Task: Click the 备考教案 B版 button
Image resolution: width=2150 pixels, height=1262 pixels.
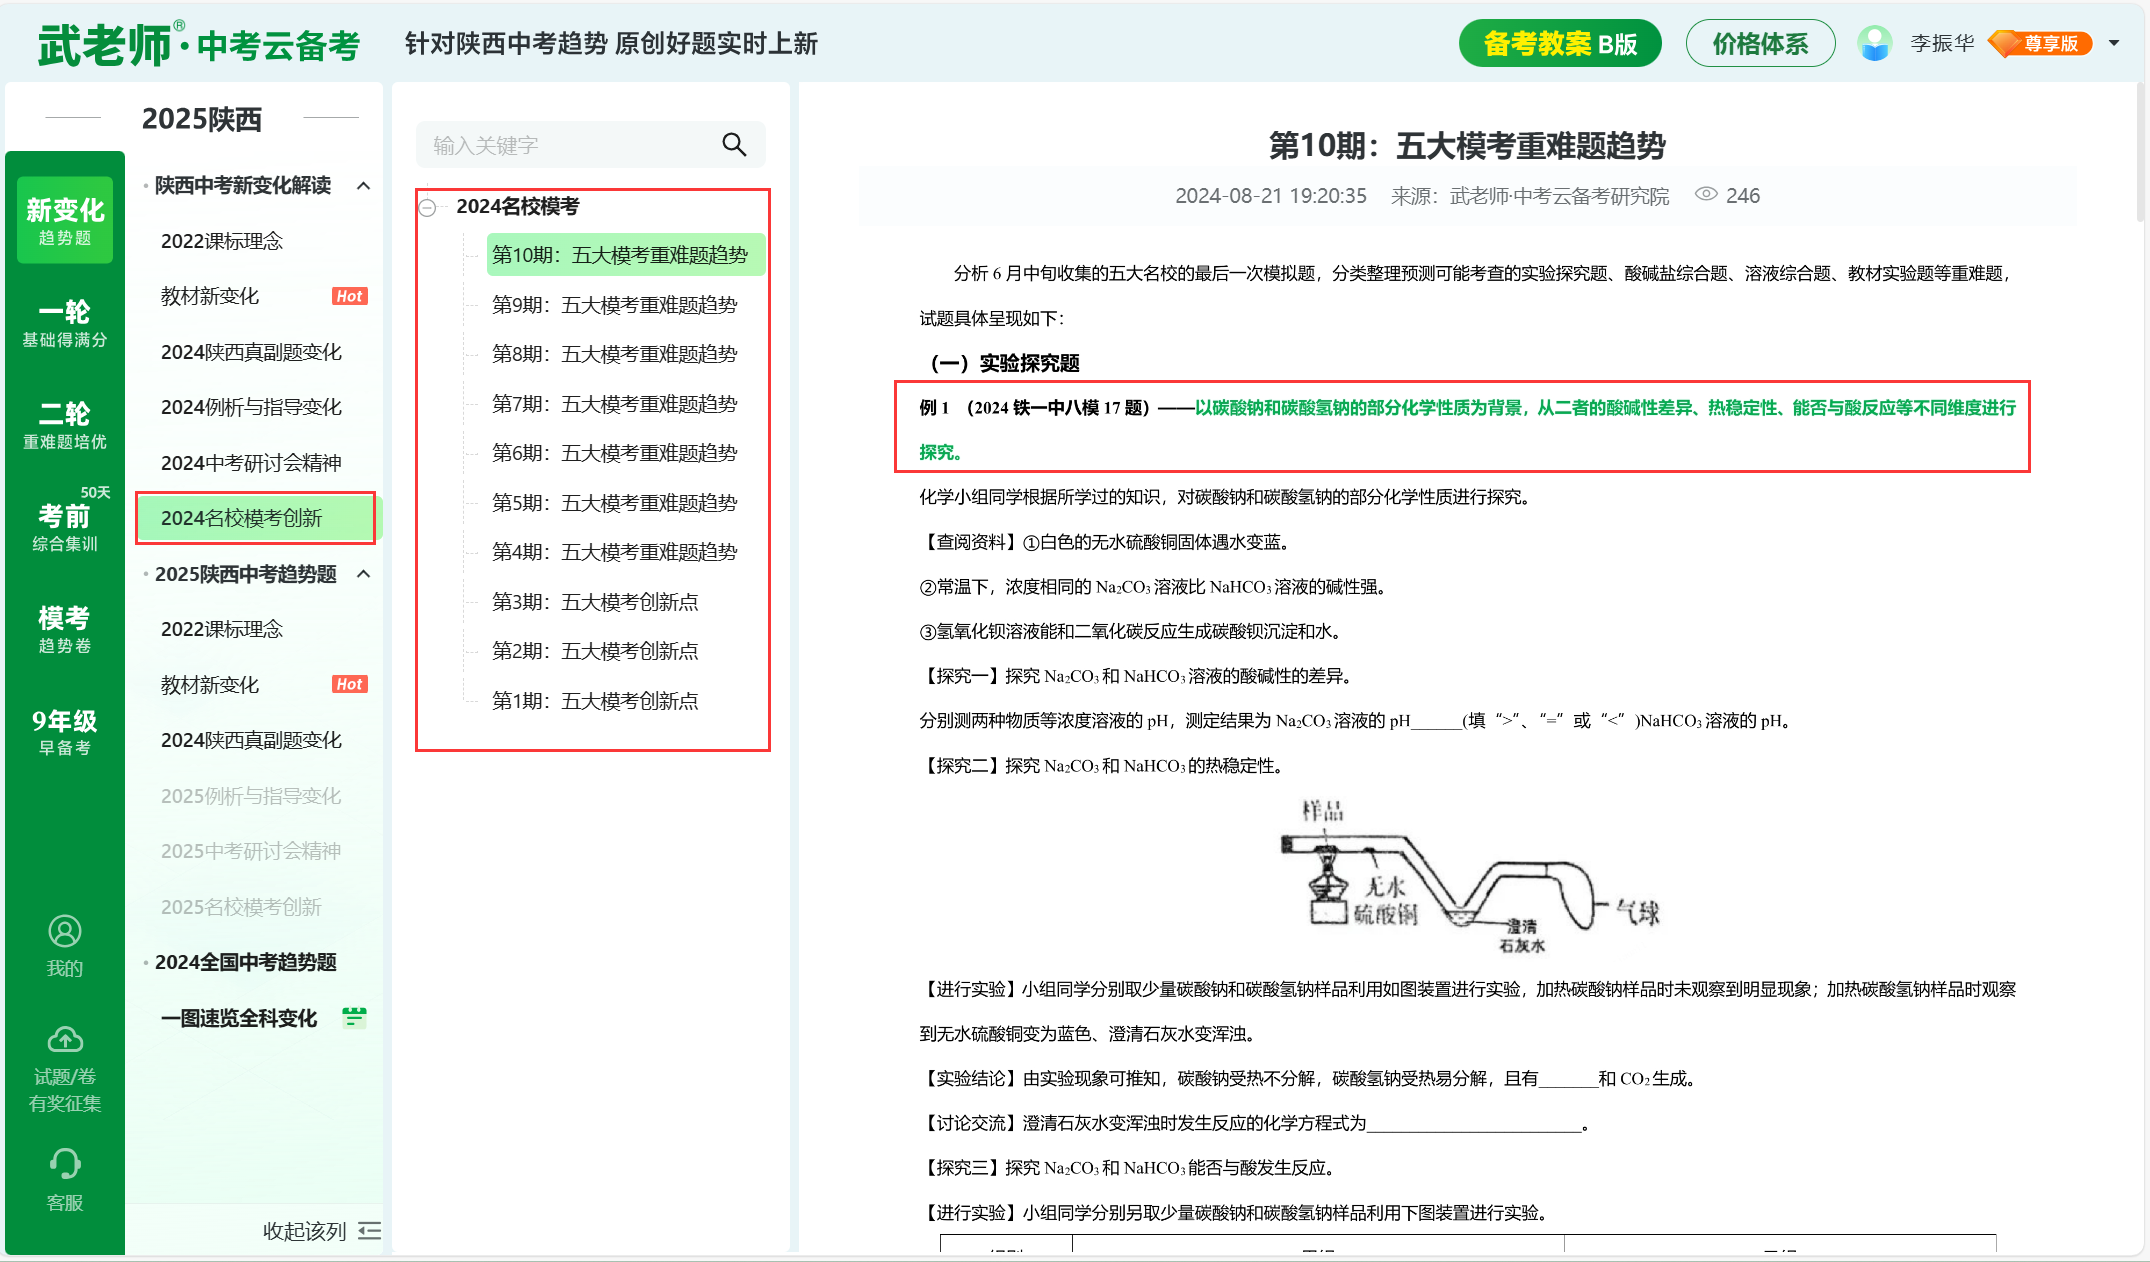Action: [x=1560, y=43]
